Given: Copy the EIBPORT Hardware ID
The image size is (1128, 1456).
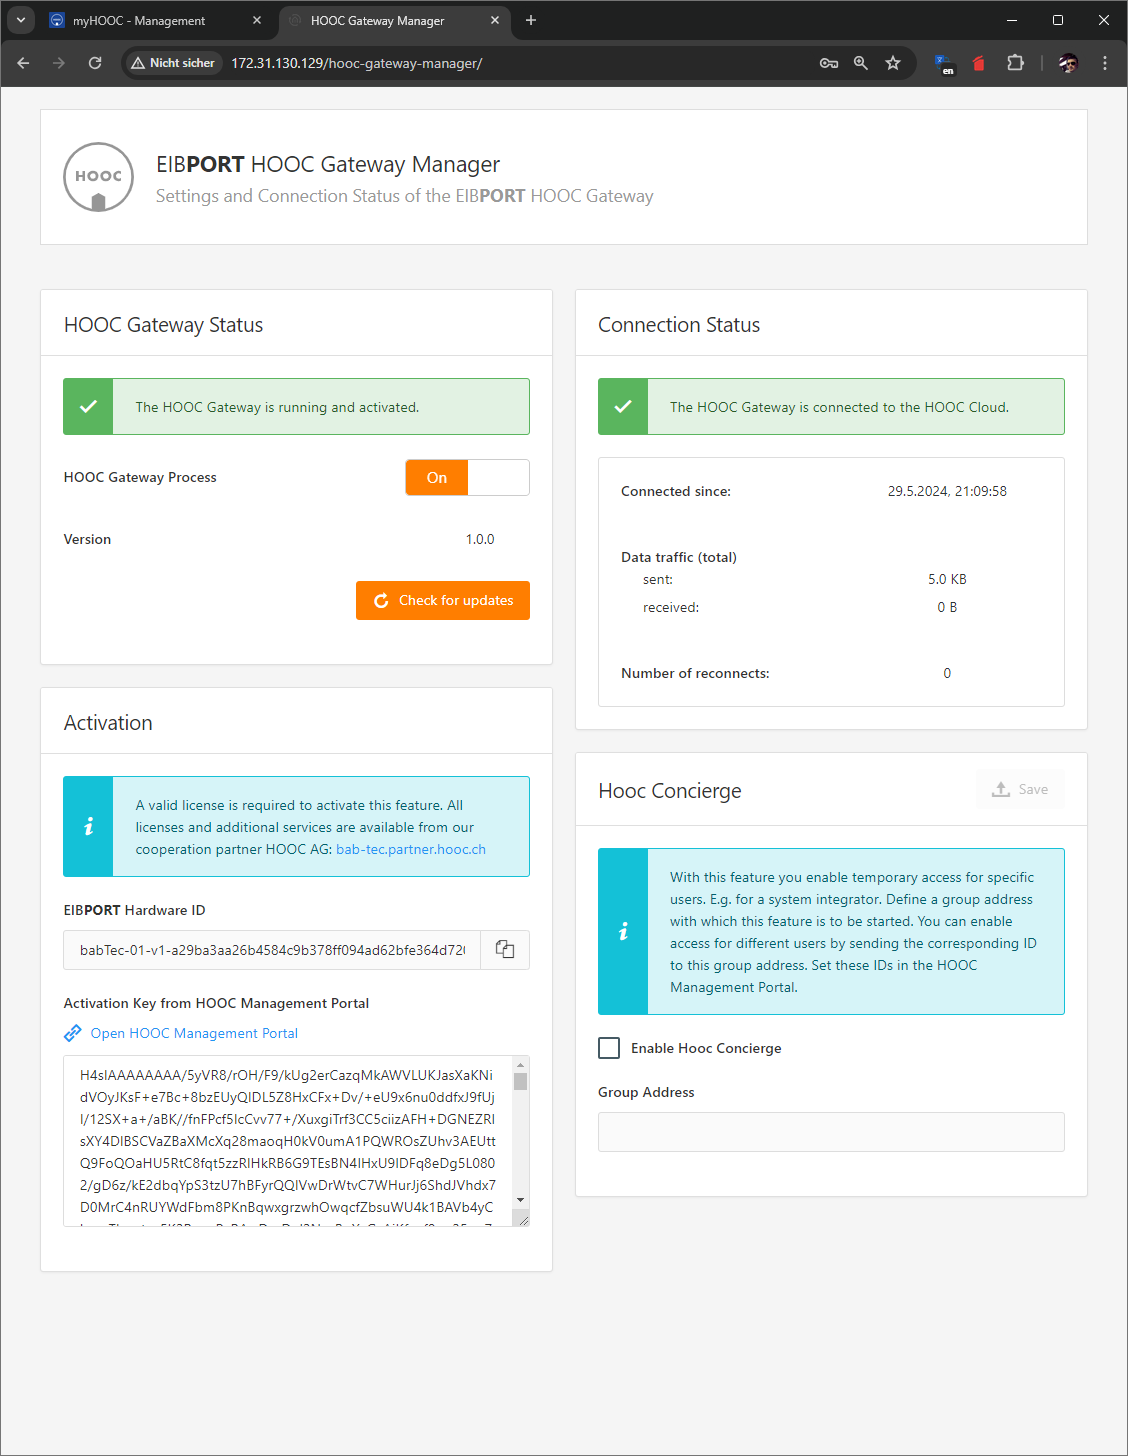Looking at the screenshot, I should coord(505,950).
